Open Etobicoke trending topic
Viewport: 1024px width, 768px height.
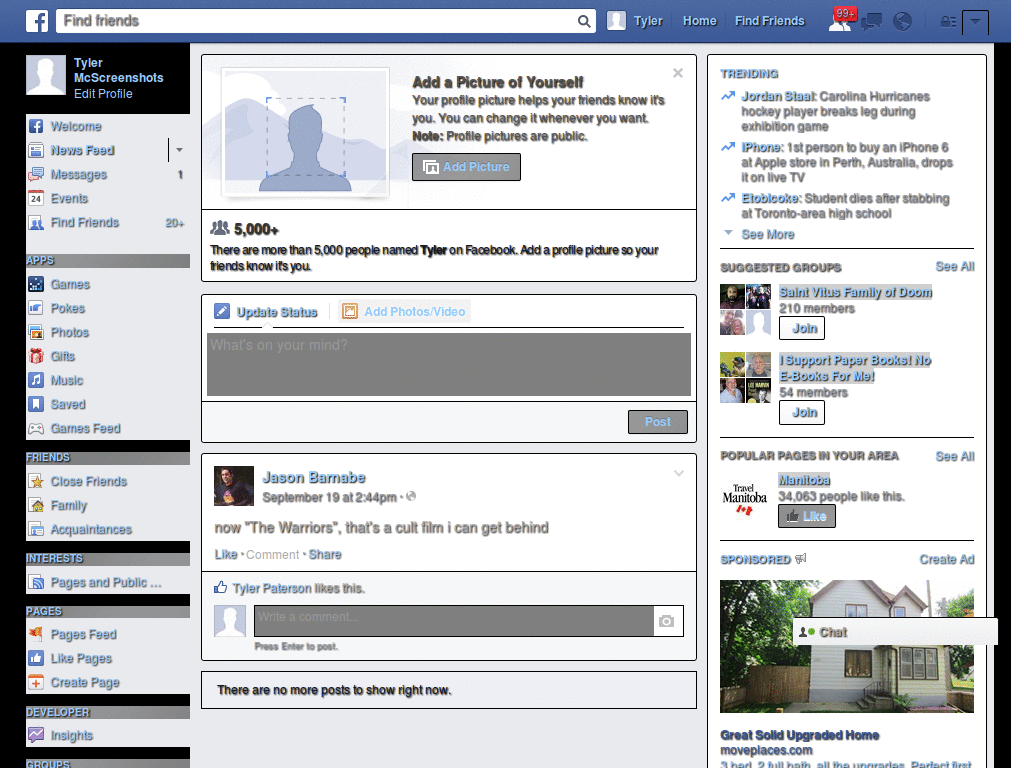click(x=770, y=199)
